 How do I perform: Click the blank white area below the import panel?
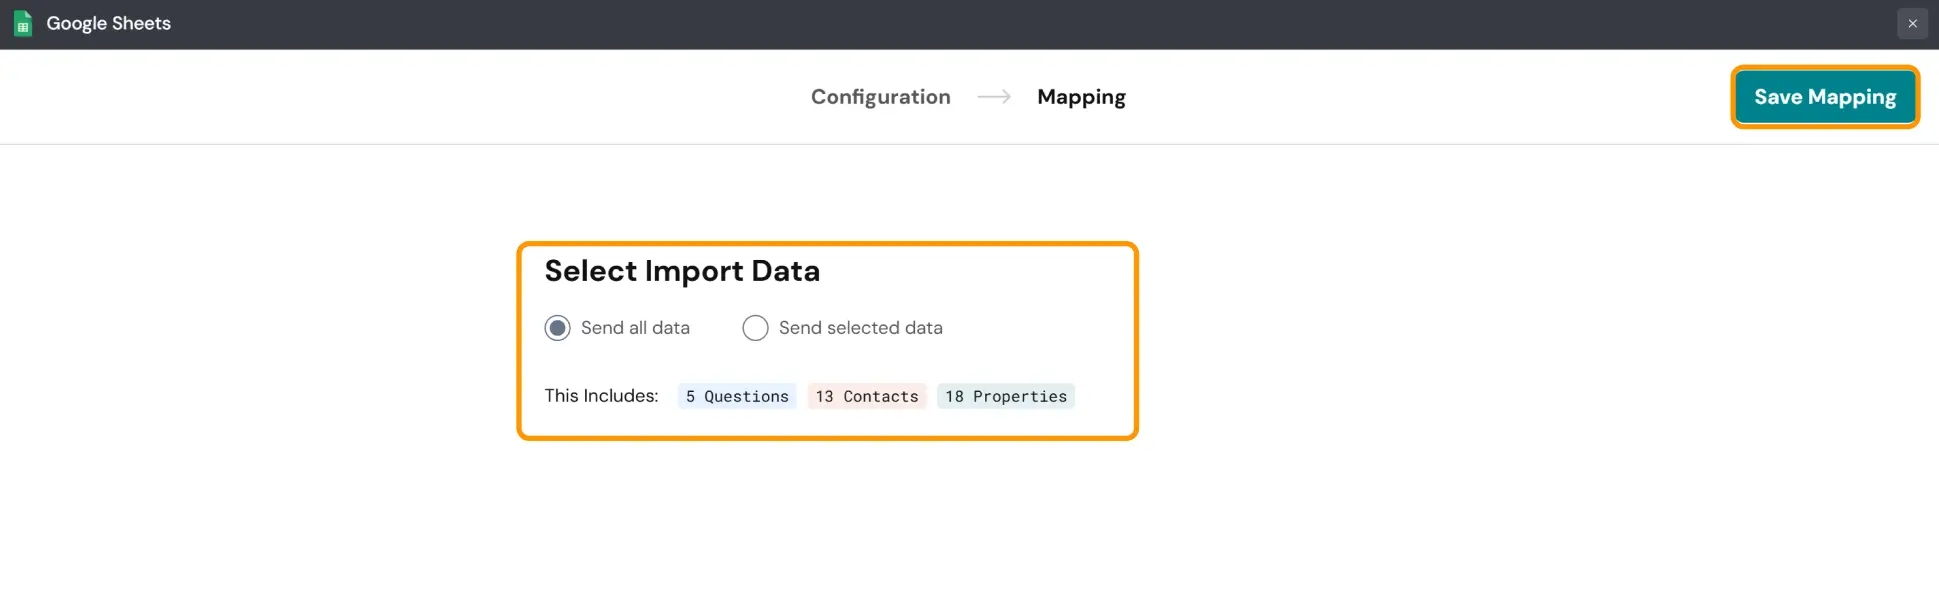click(828, 520)
